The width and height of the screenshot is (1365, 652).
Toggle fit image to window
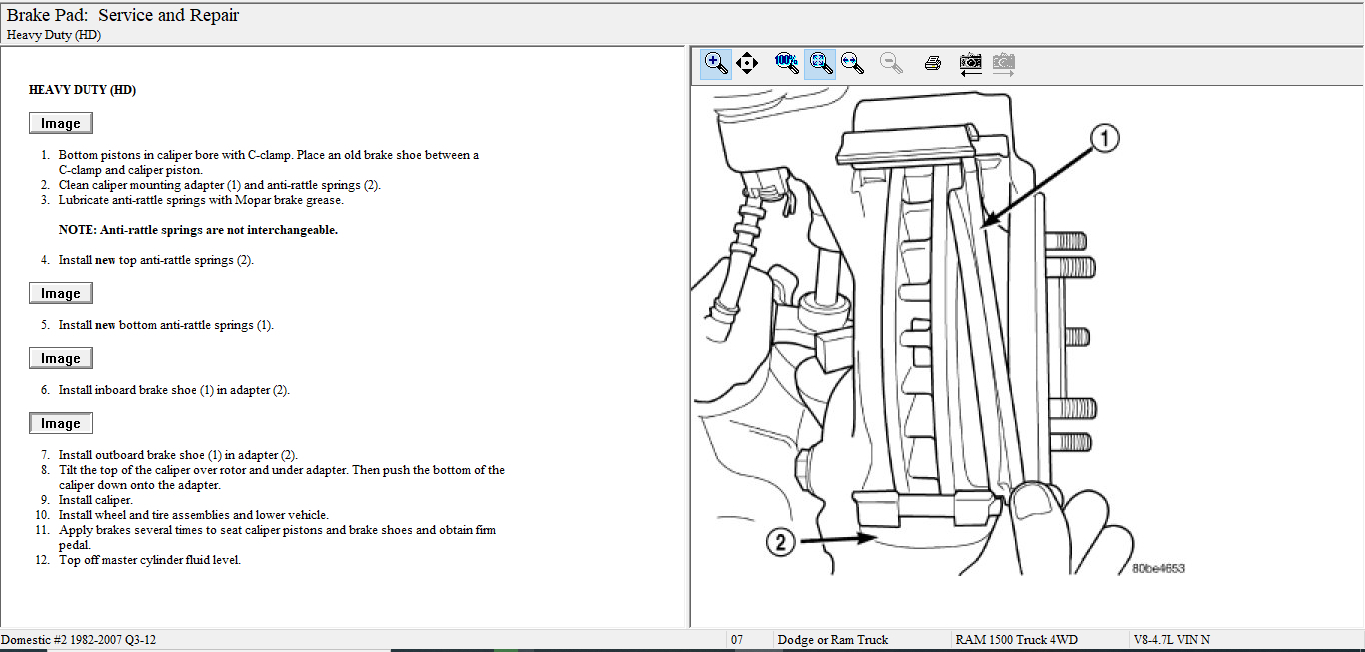point(820,63)
